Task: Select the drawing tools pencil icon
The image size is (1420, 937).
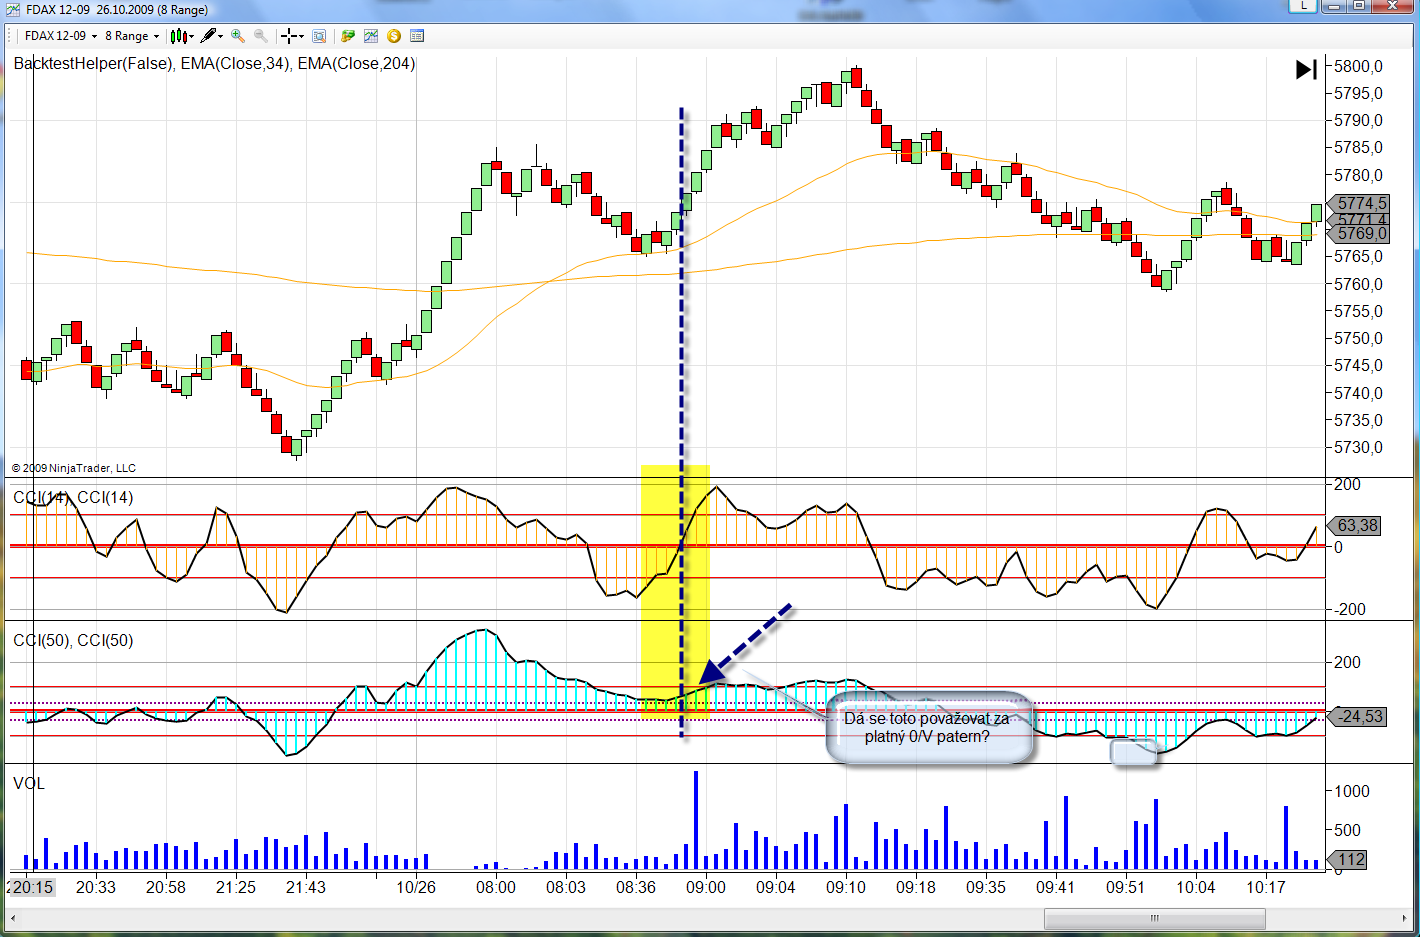Action: [207, 36]
